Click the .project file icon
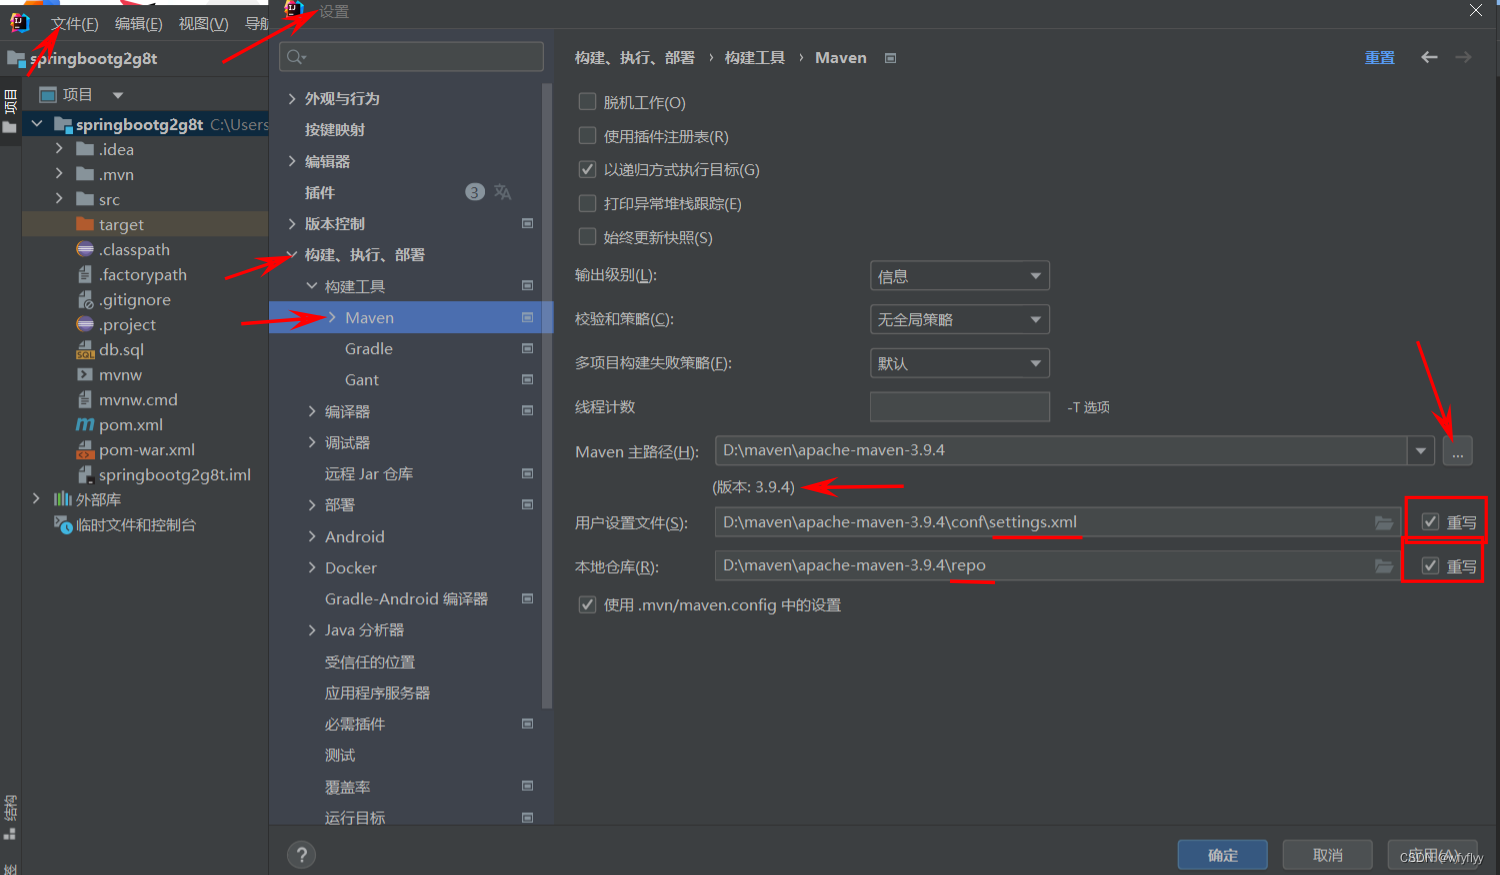1500x875 pixels. 85,325
